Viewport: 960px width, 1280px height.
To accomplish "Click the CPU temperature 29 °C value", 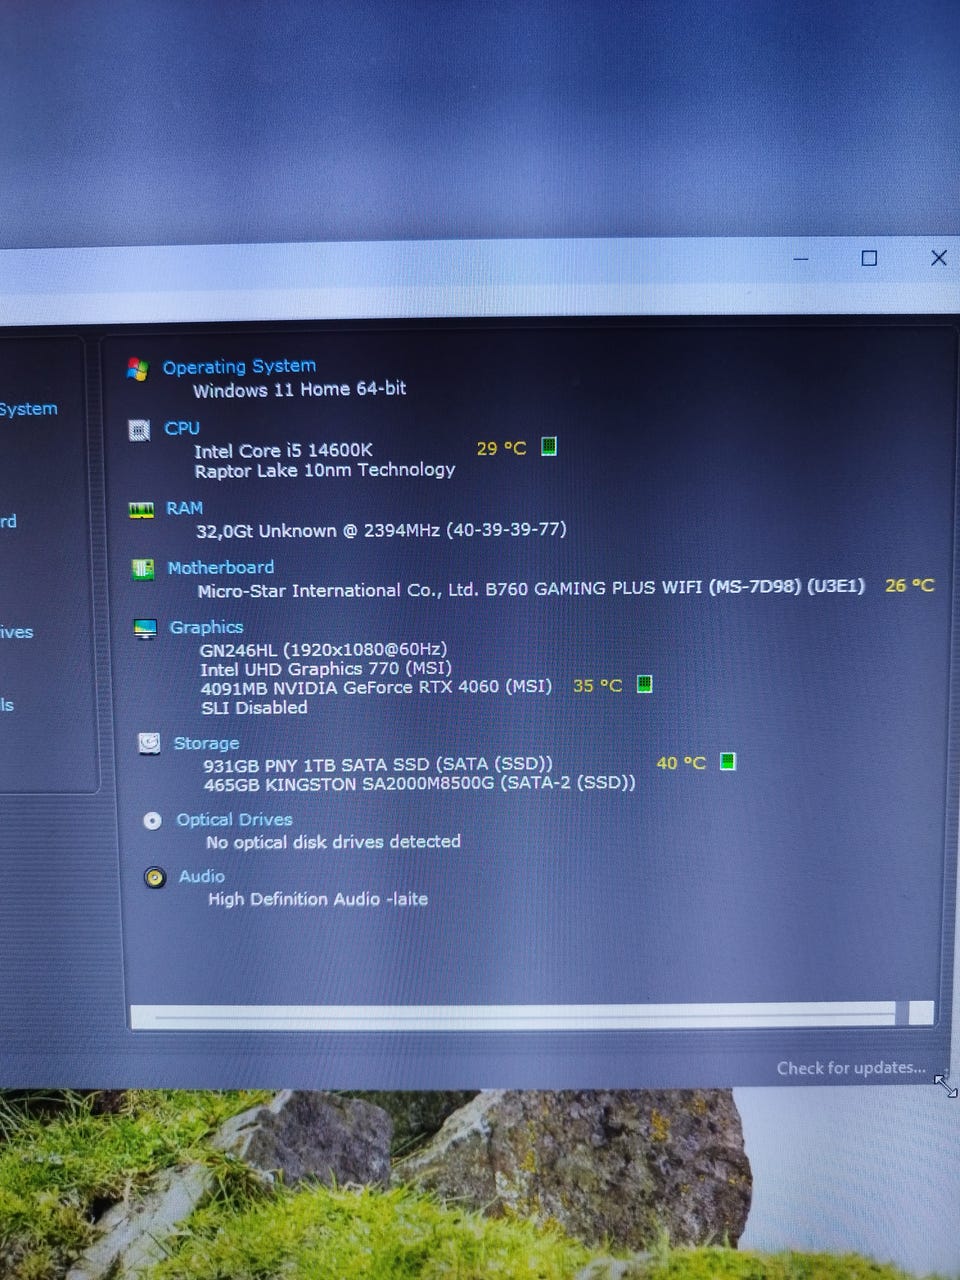I will point(501,448).
